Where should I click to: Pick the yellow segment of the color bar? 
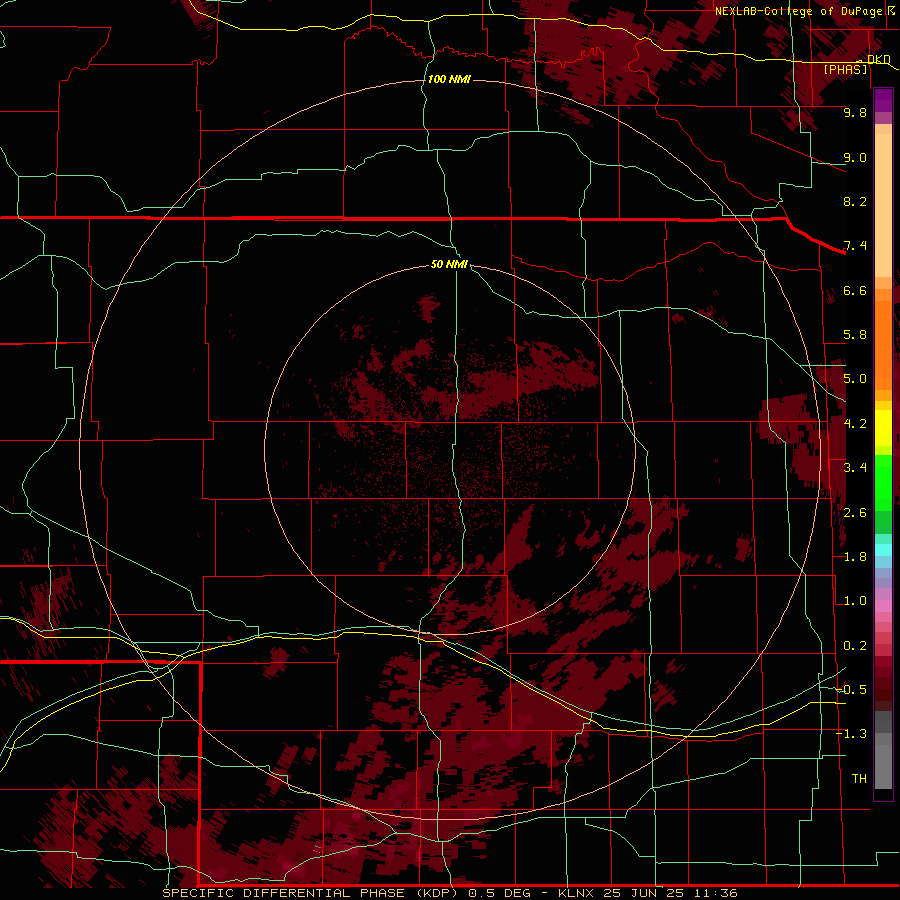[x=883, y=428]
